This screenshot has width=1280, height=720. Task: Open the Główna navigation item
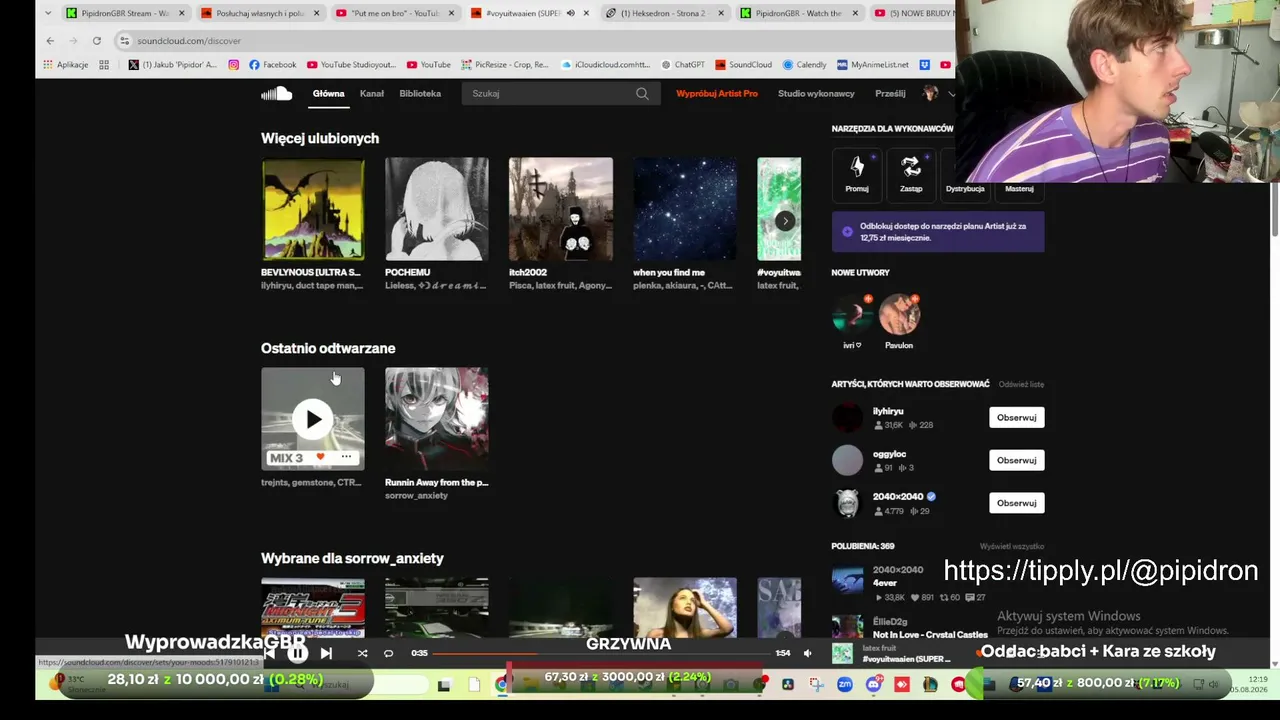click(328, 94)
